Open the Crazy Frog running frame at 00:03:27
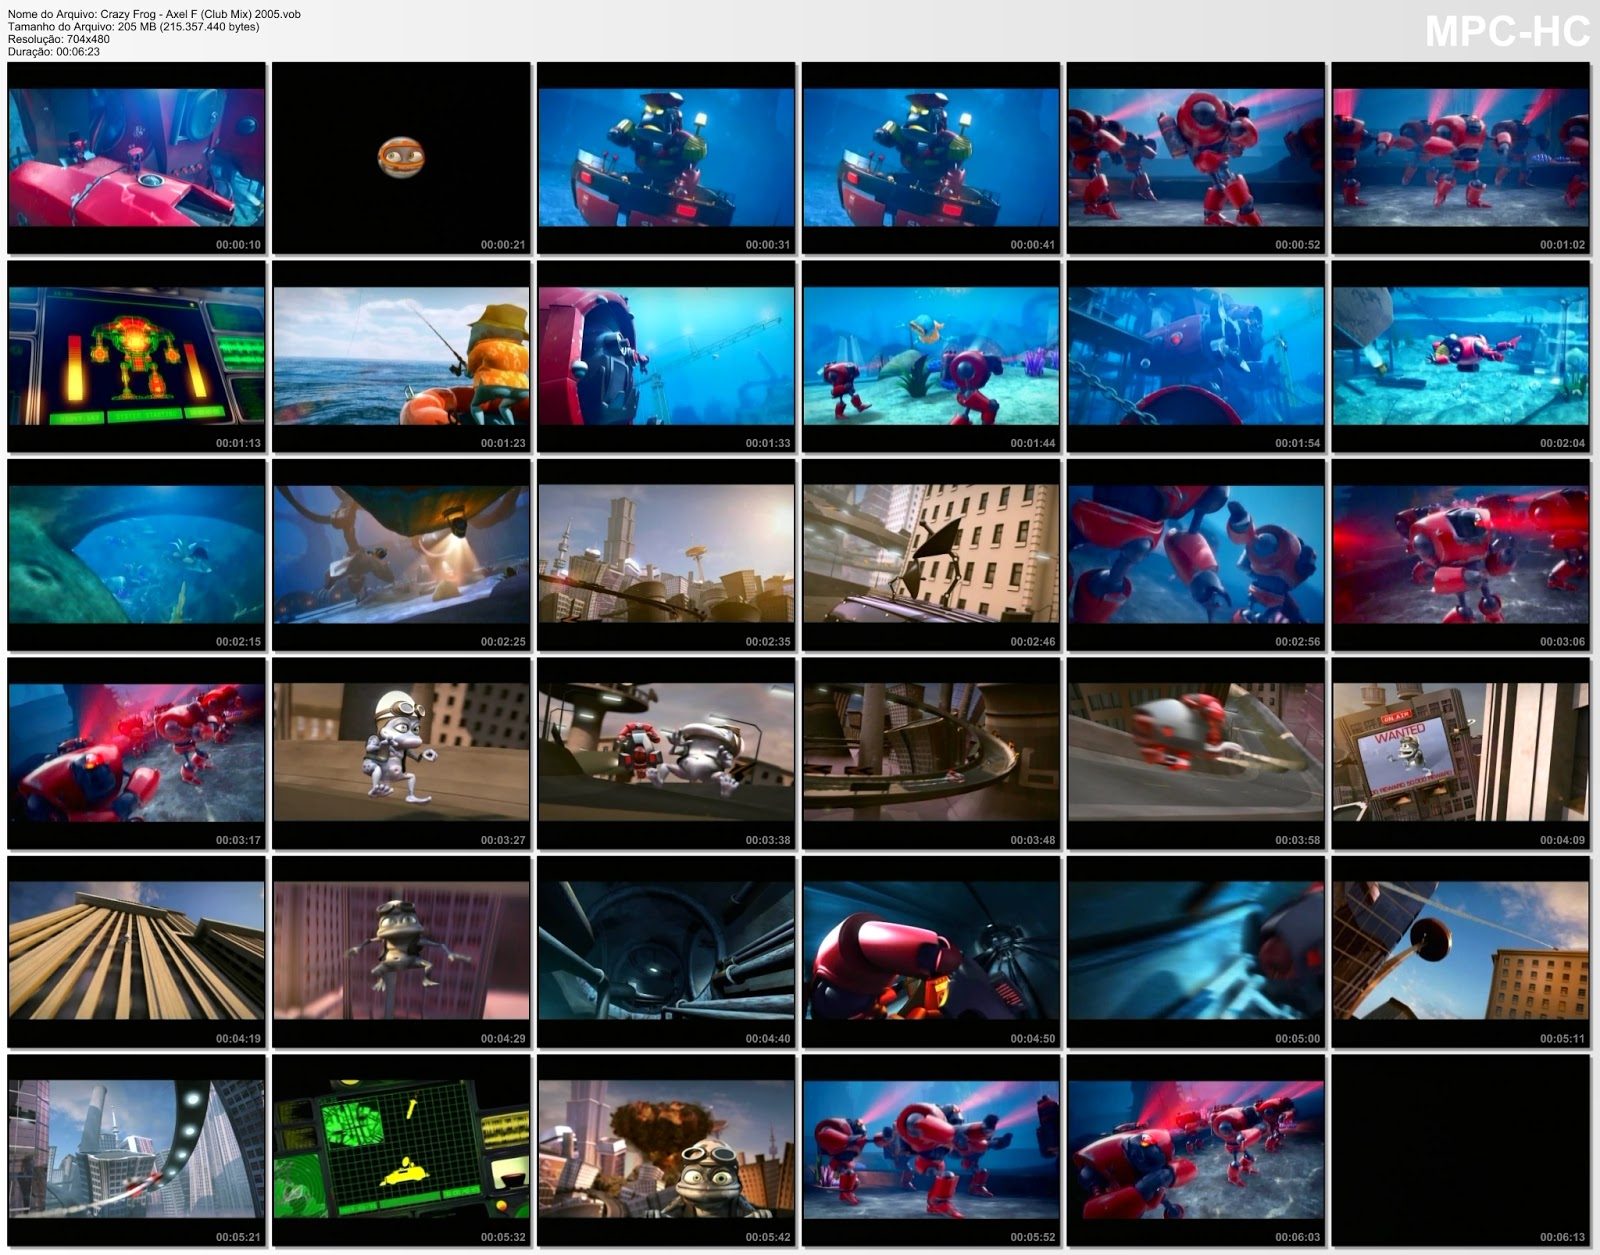 tap(401, 754)
